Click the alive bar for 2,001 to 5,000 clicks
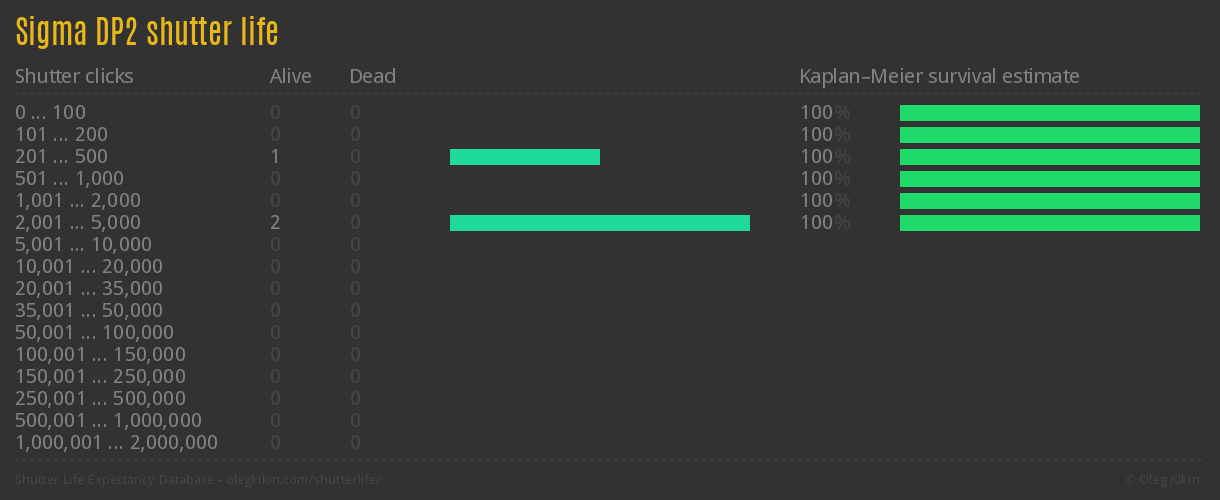This screenshot has height=500, width=1220. coord(599,223)
